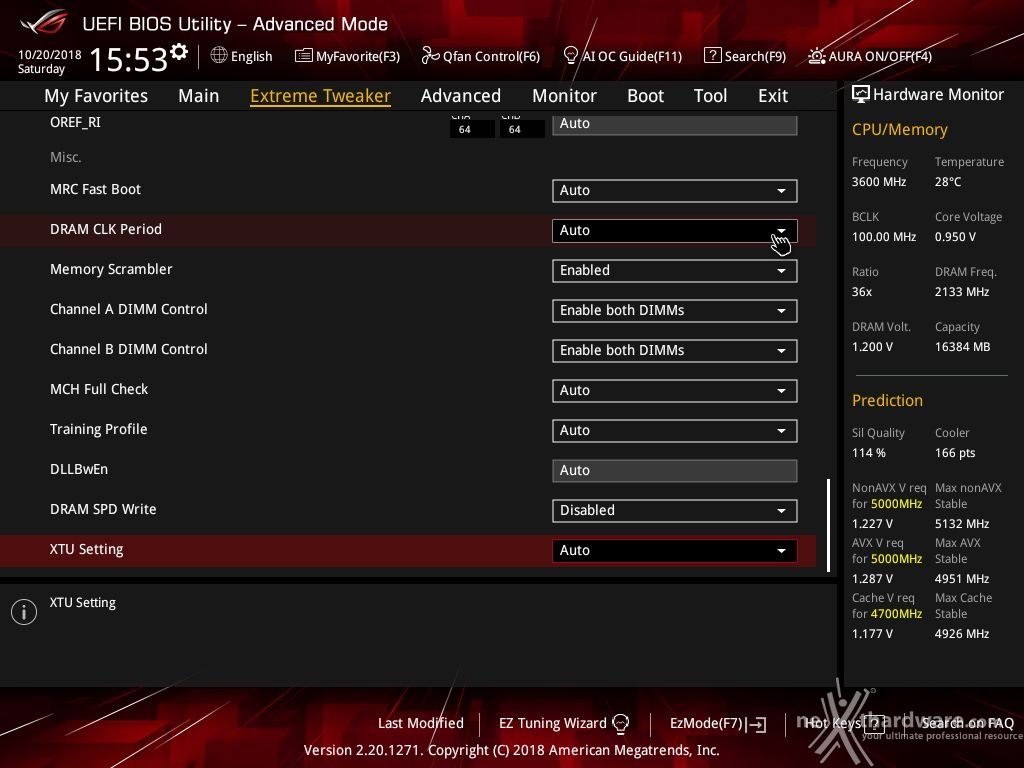Open the clock settings gear icon
Viewport: 1024px width, 768px height.
click(x=179, y=52)
